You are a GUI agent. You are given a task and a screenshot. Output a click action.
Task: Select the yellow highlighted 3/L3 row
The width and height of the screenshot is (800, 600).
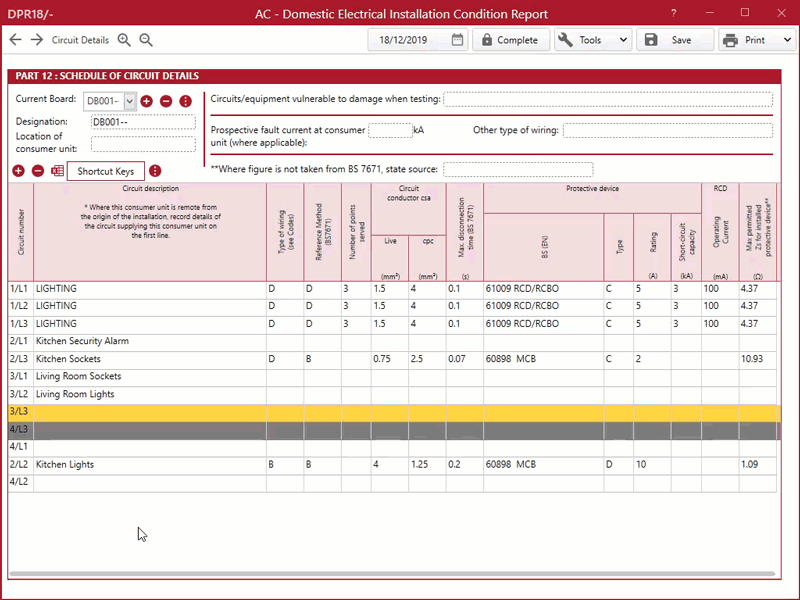(x=394, y=412)
